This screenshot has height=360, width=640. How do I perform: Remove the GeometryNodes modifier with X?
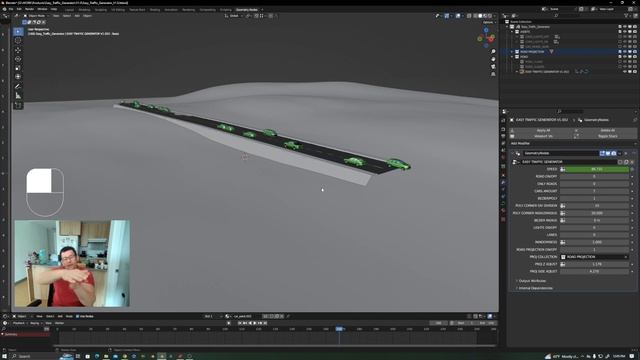(625, 153)
